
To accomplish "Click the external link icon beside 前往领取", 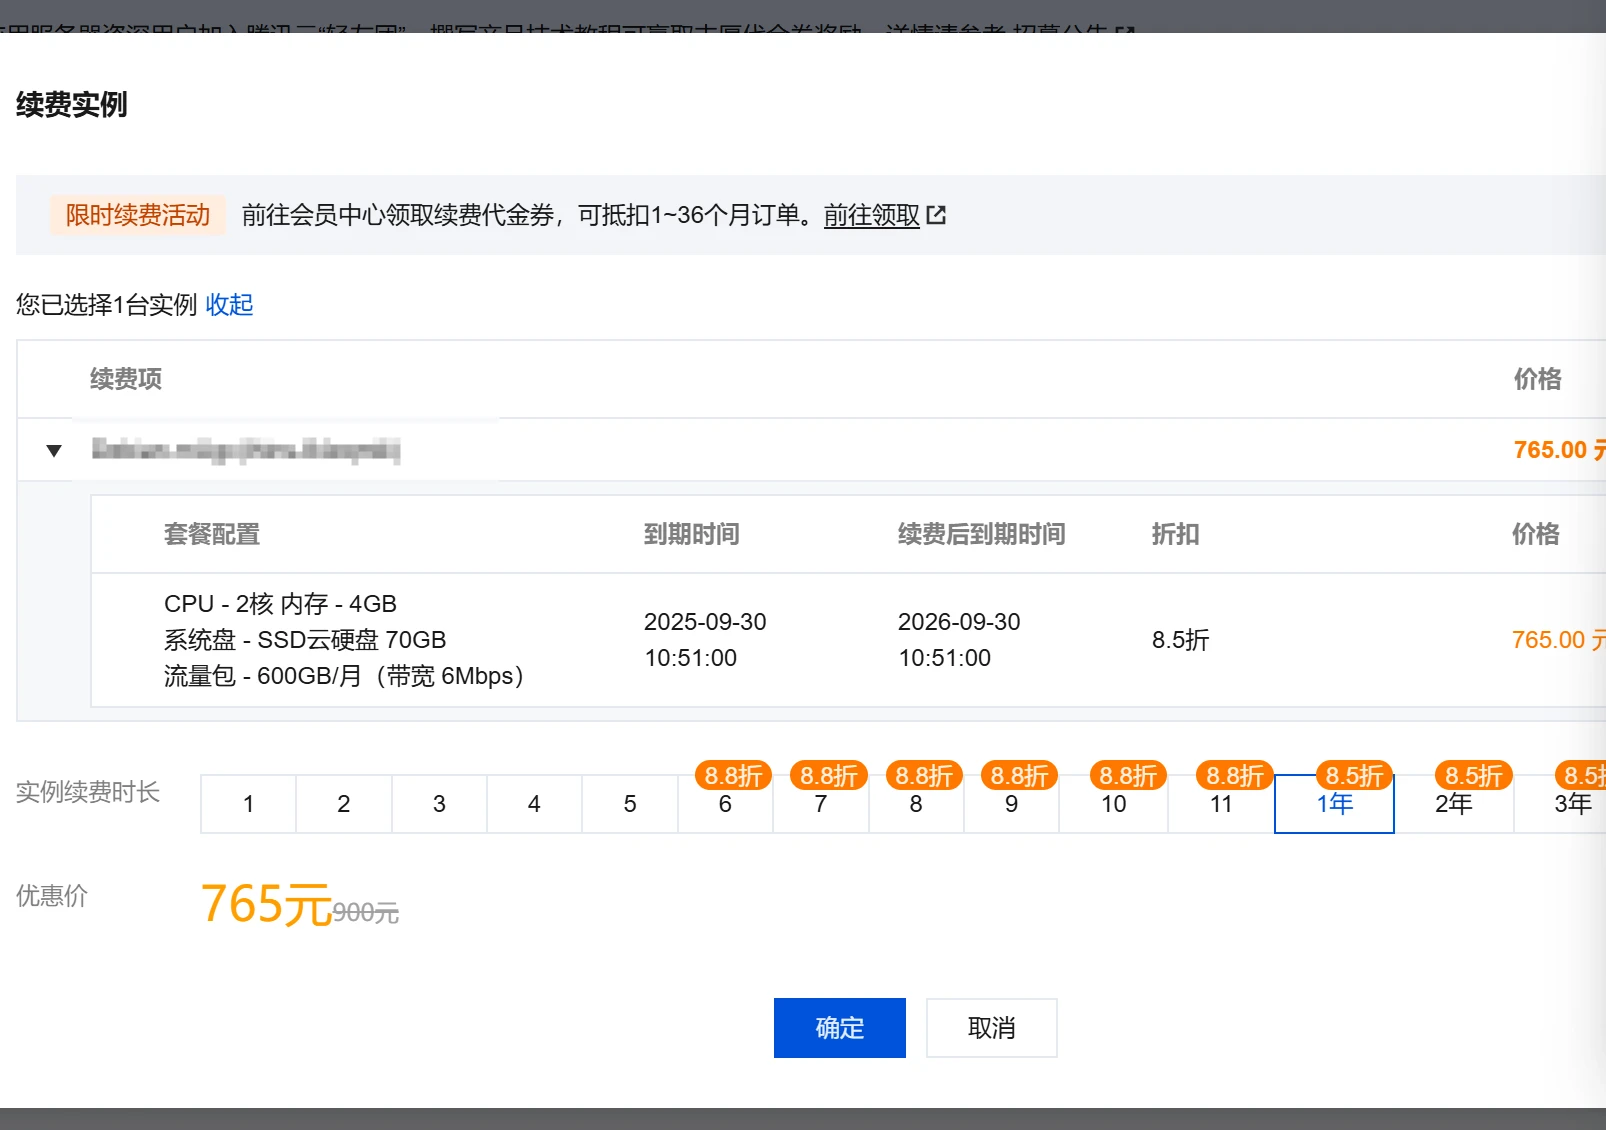I will click(936, 215).
